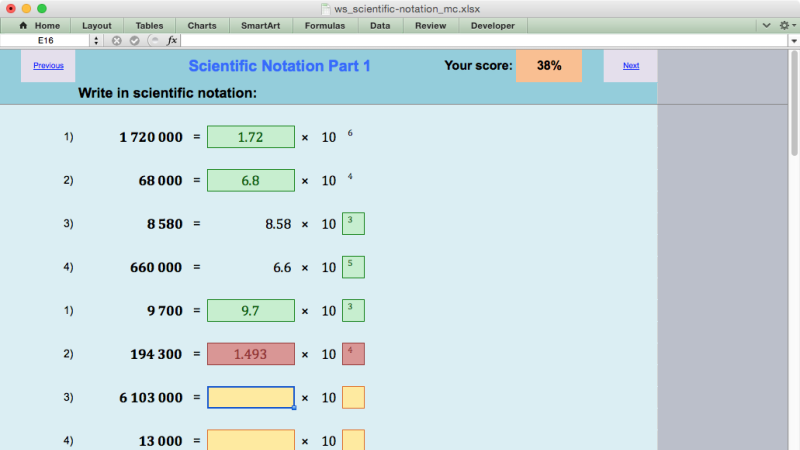Click the document icon in the title bar
Image resolution: width=800 pixels, height=450 pixels.
pyautogui.click(x=325, y=9)
